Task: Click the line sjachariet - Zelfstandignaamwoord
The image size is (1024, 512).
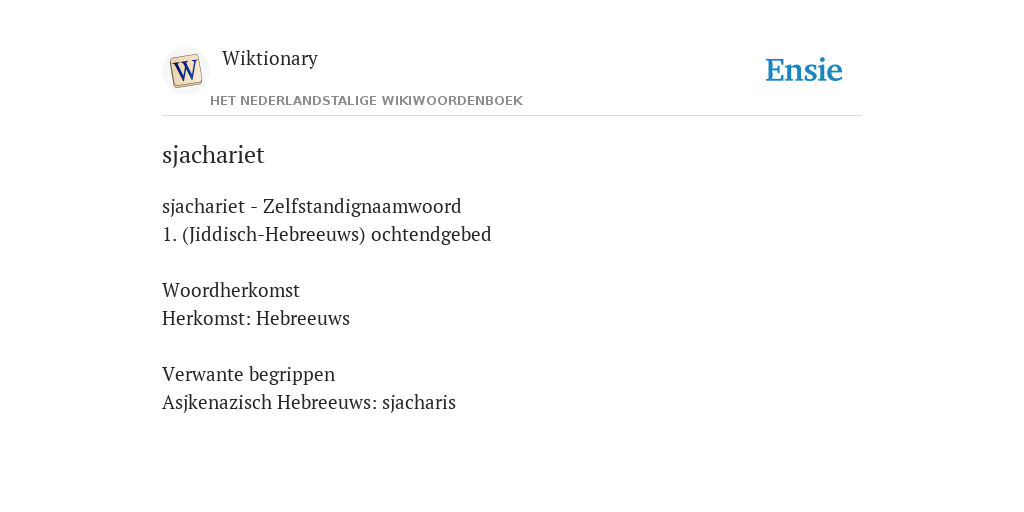Action: [312, 207]
